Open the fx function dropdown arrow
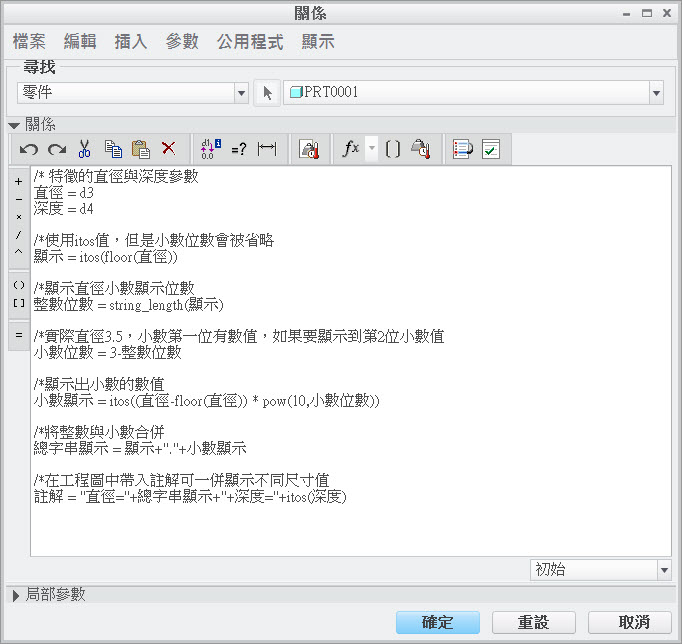The width and height of the screenshot is (682, 644). click(x=372, y=148)
